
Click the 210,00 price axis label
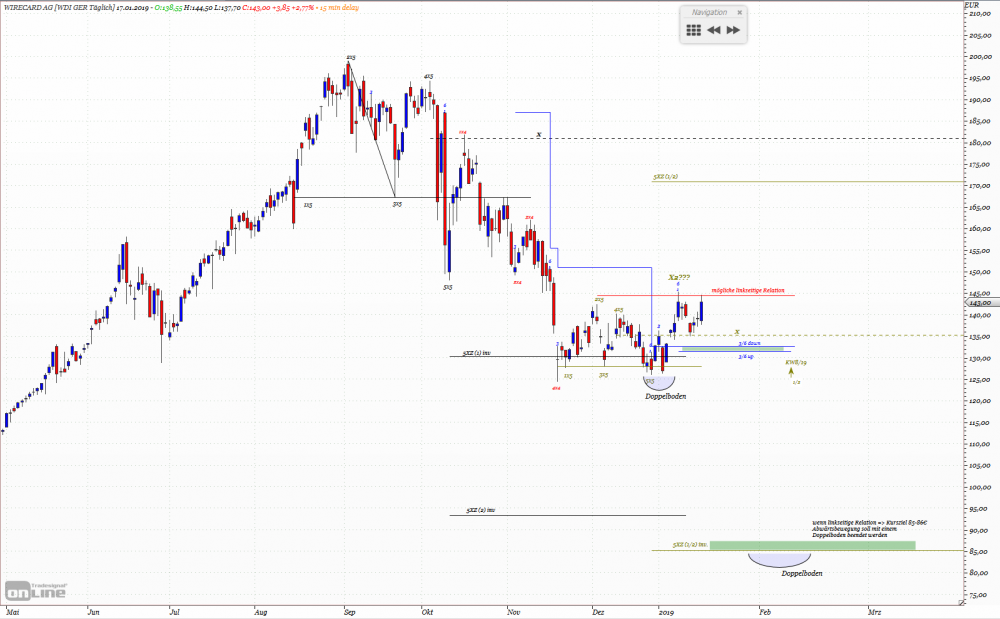[x=980, y=13]
